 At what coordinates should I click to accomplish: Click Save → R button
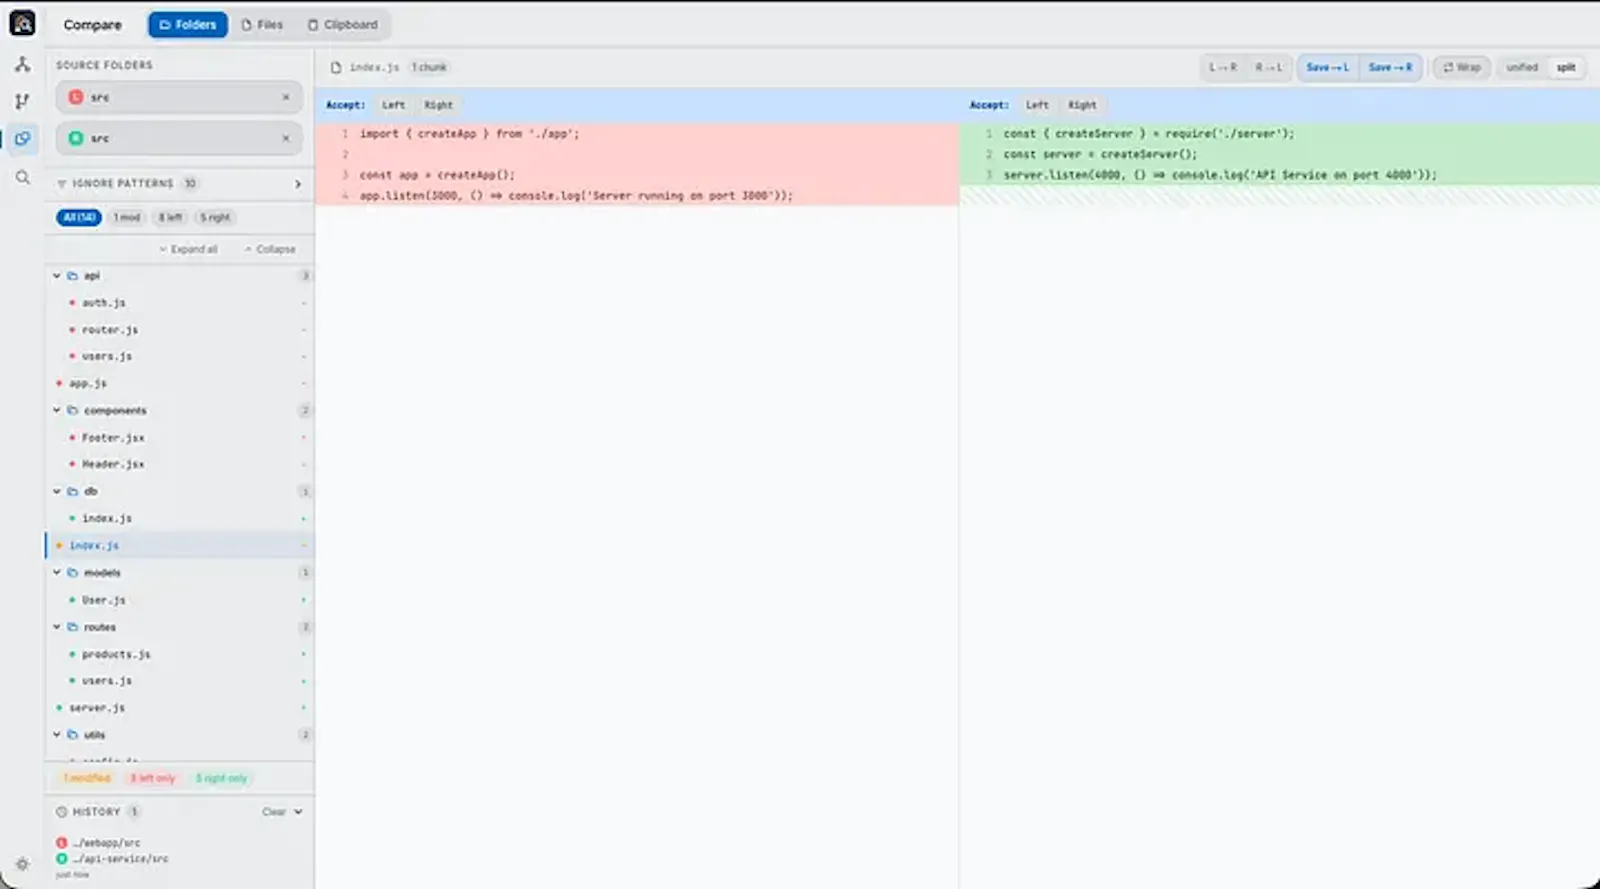1390,67
